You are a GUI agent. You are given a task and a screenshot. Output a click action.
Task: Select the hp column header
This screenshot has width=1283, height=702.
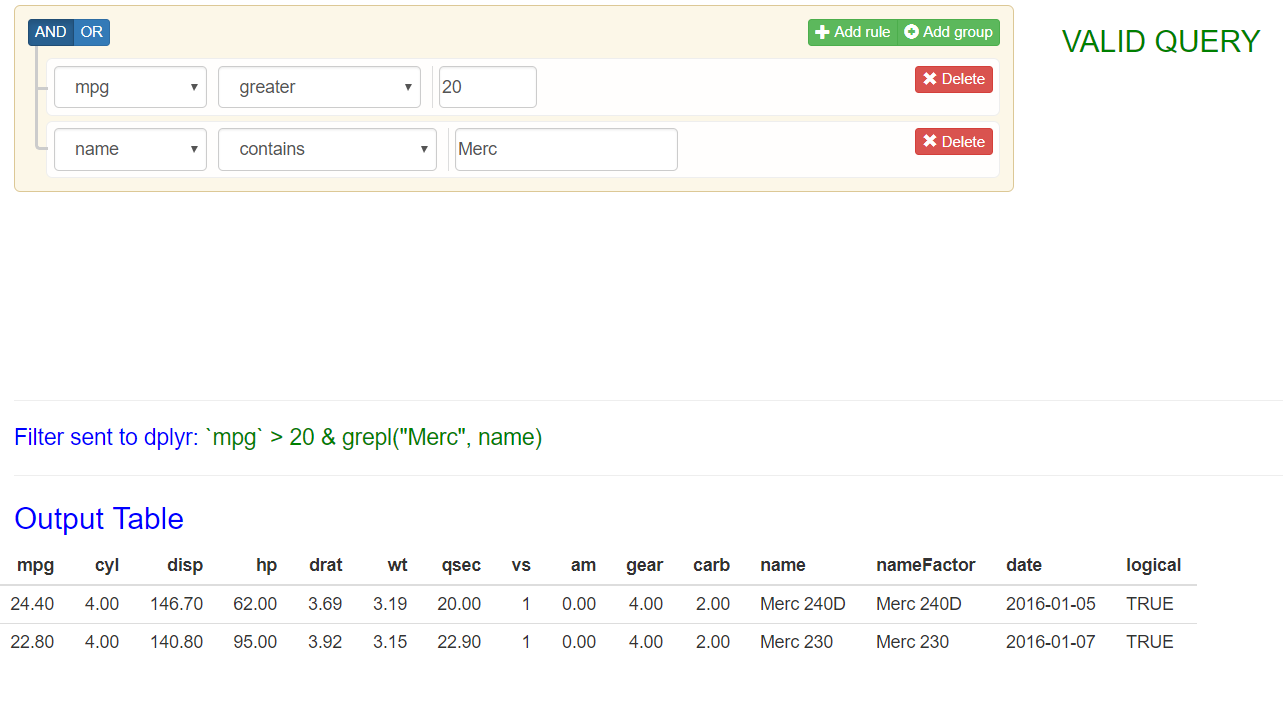coord(266,565)
